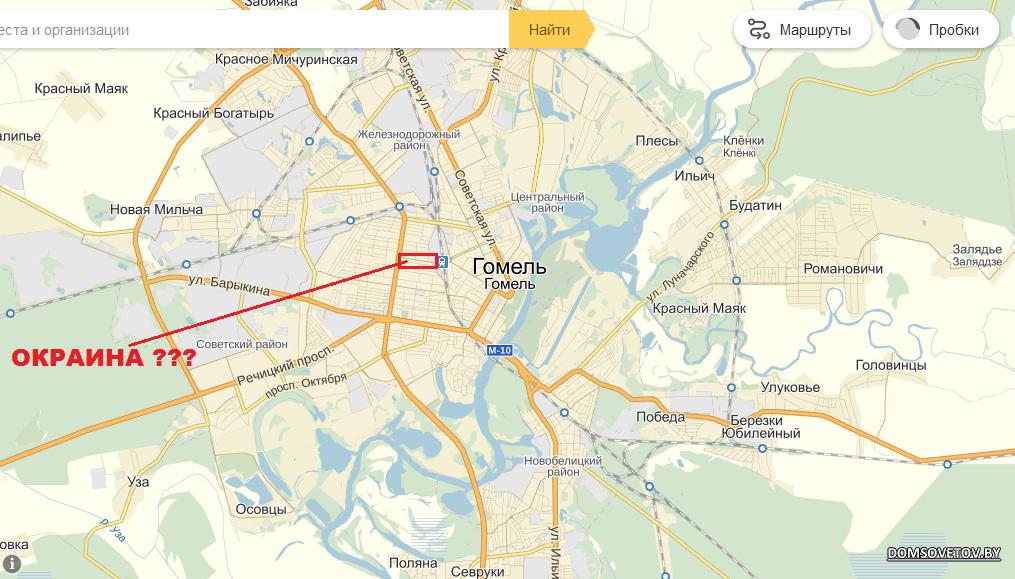Click the DOMSOVETOV.BY watermark link

coord(944,553)
